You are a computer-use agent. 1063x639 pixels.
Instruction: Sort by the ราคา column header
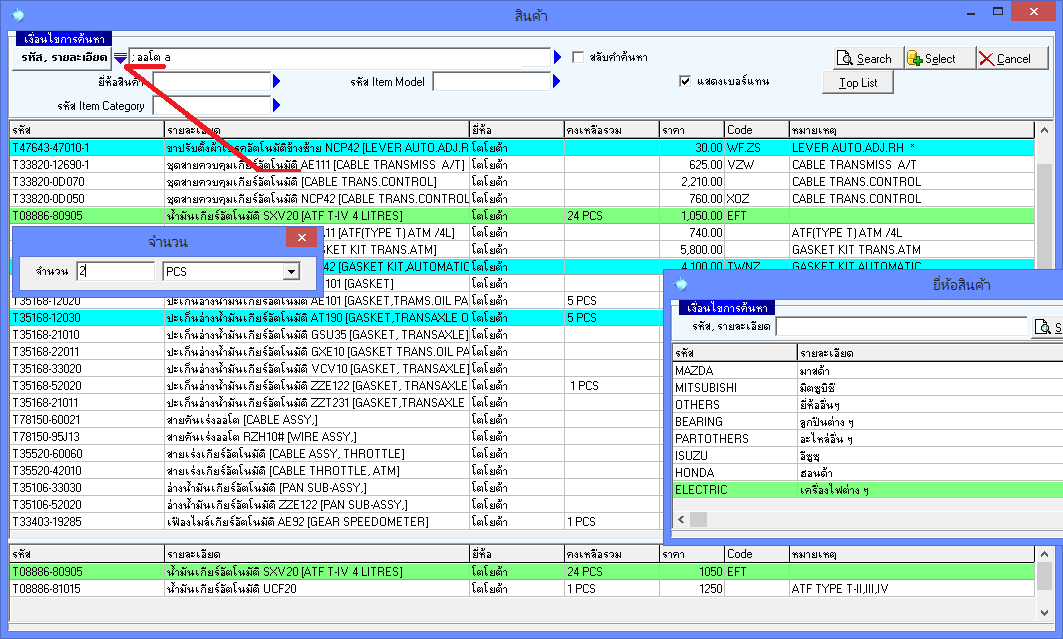[690, 131]
